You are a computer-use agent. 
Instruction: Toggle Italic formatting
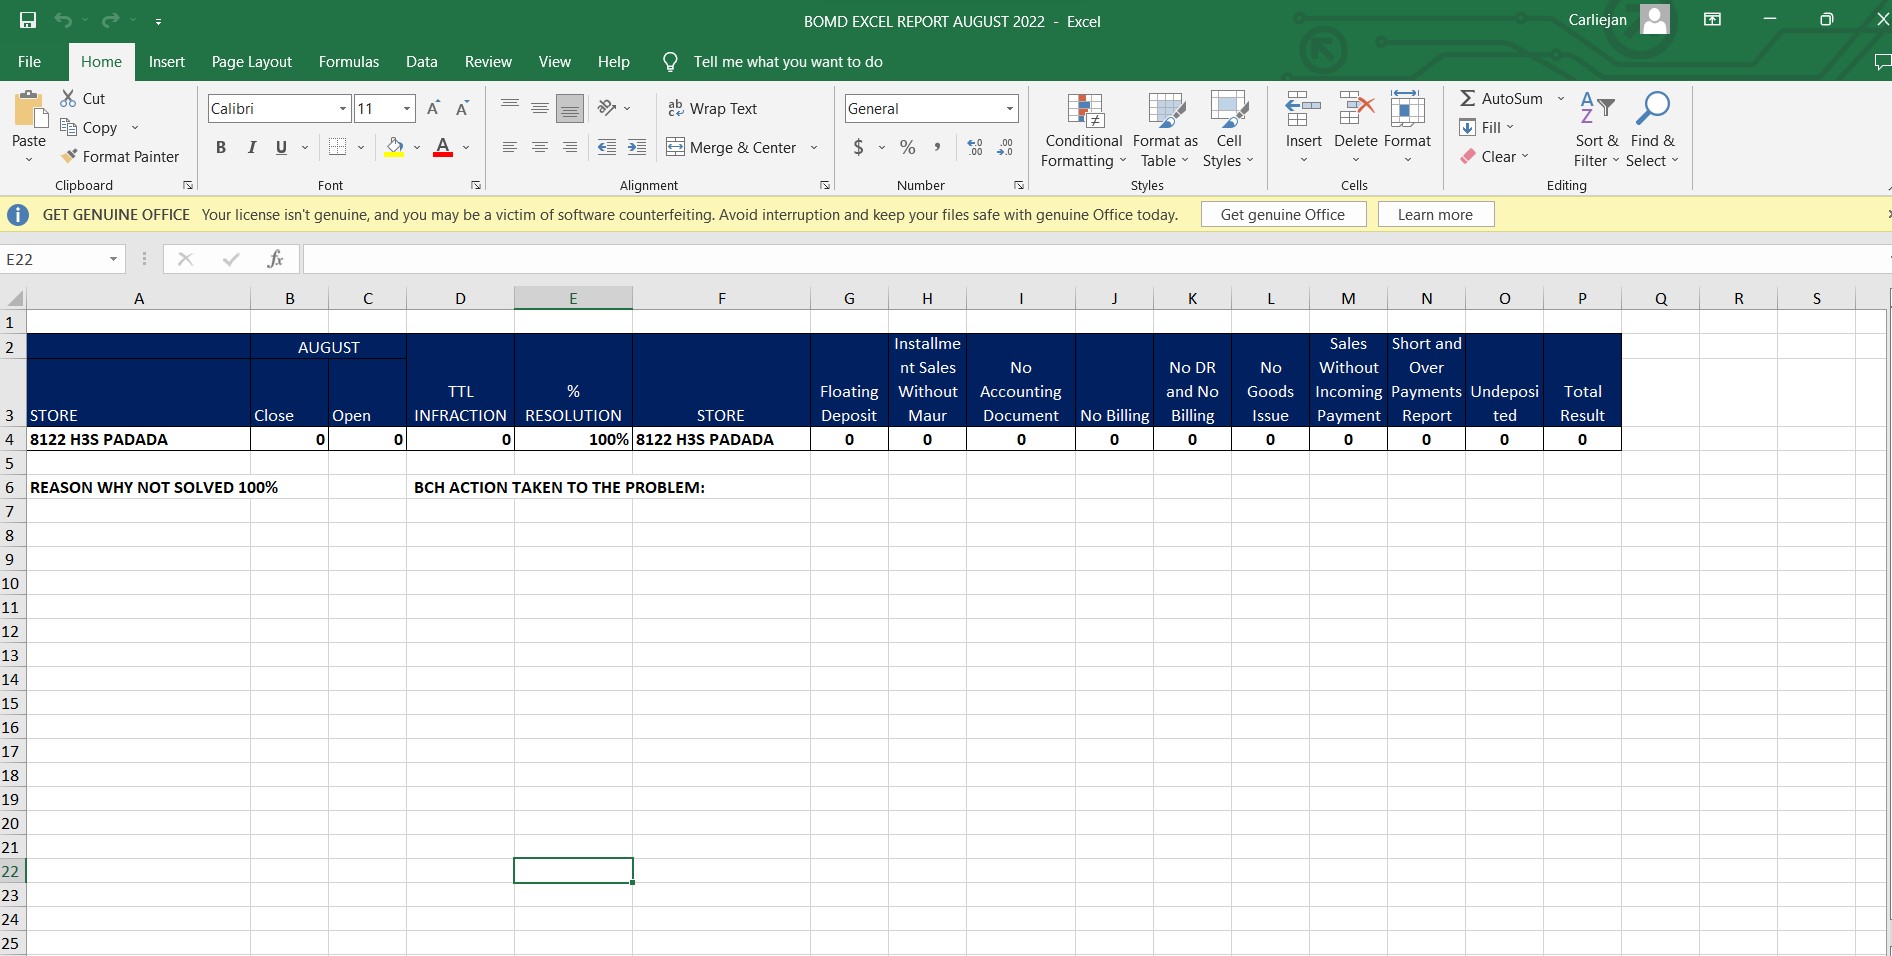point(252,148)
